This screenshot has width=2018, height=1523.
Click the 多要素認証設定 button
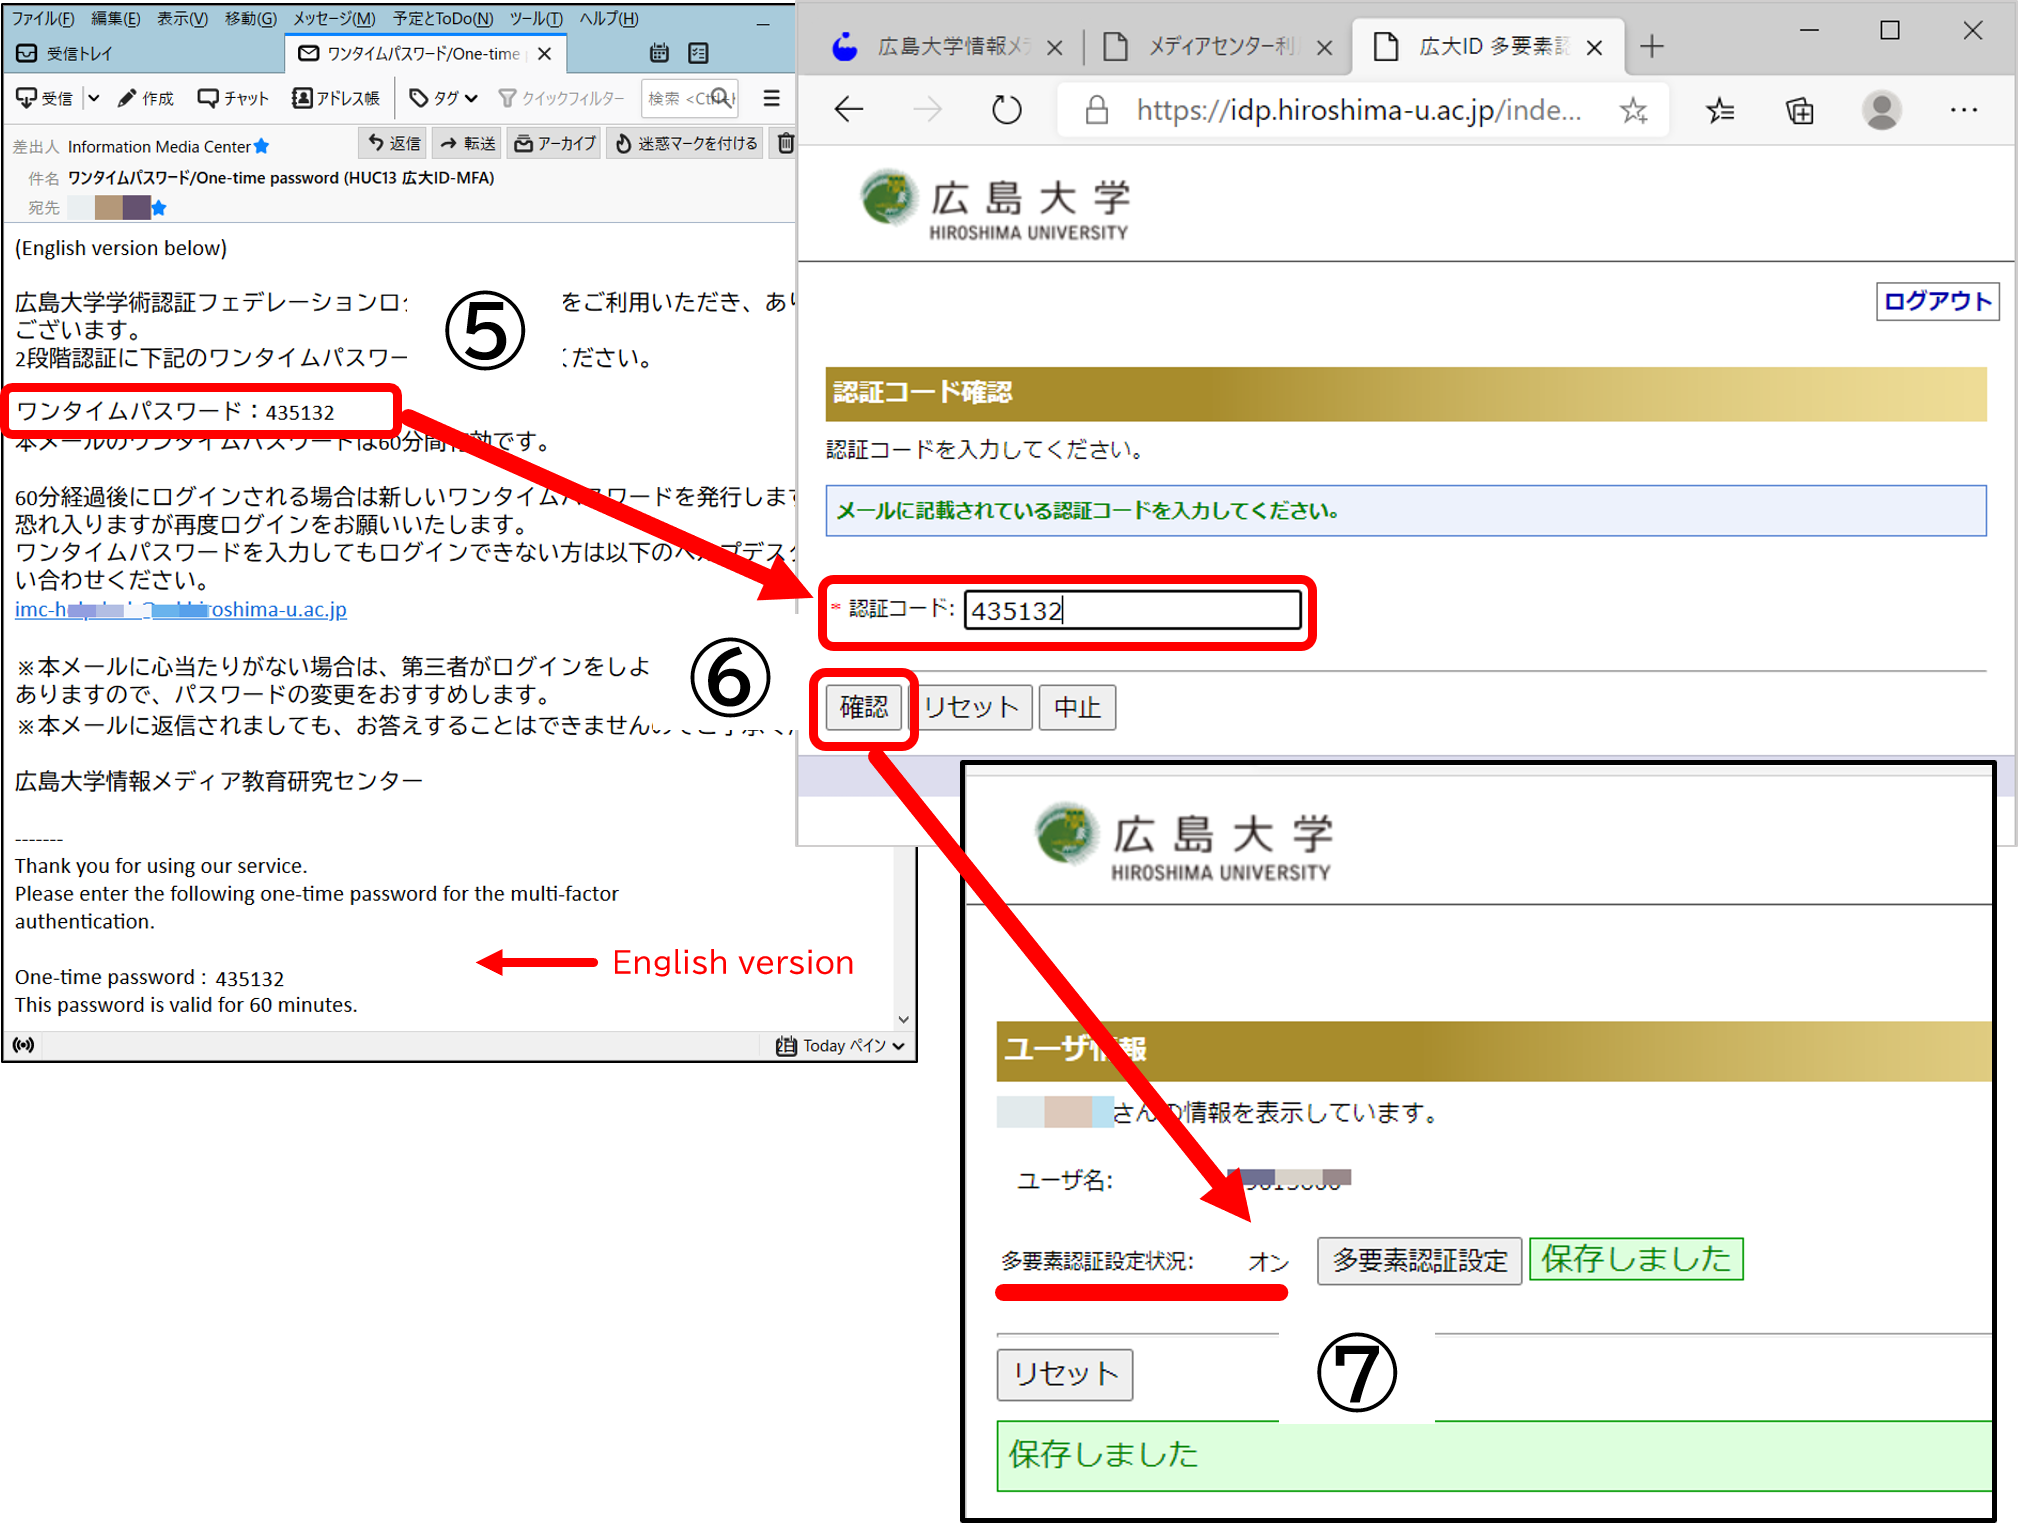(1419, 1260)
